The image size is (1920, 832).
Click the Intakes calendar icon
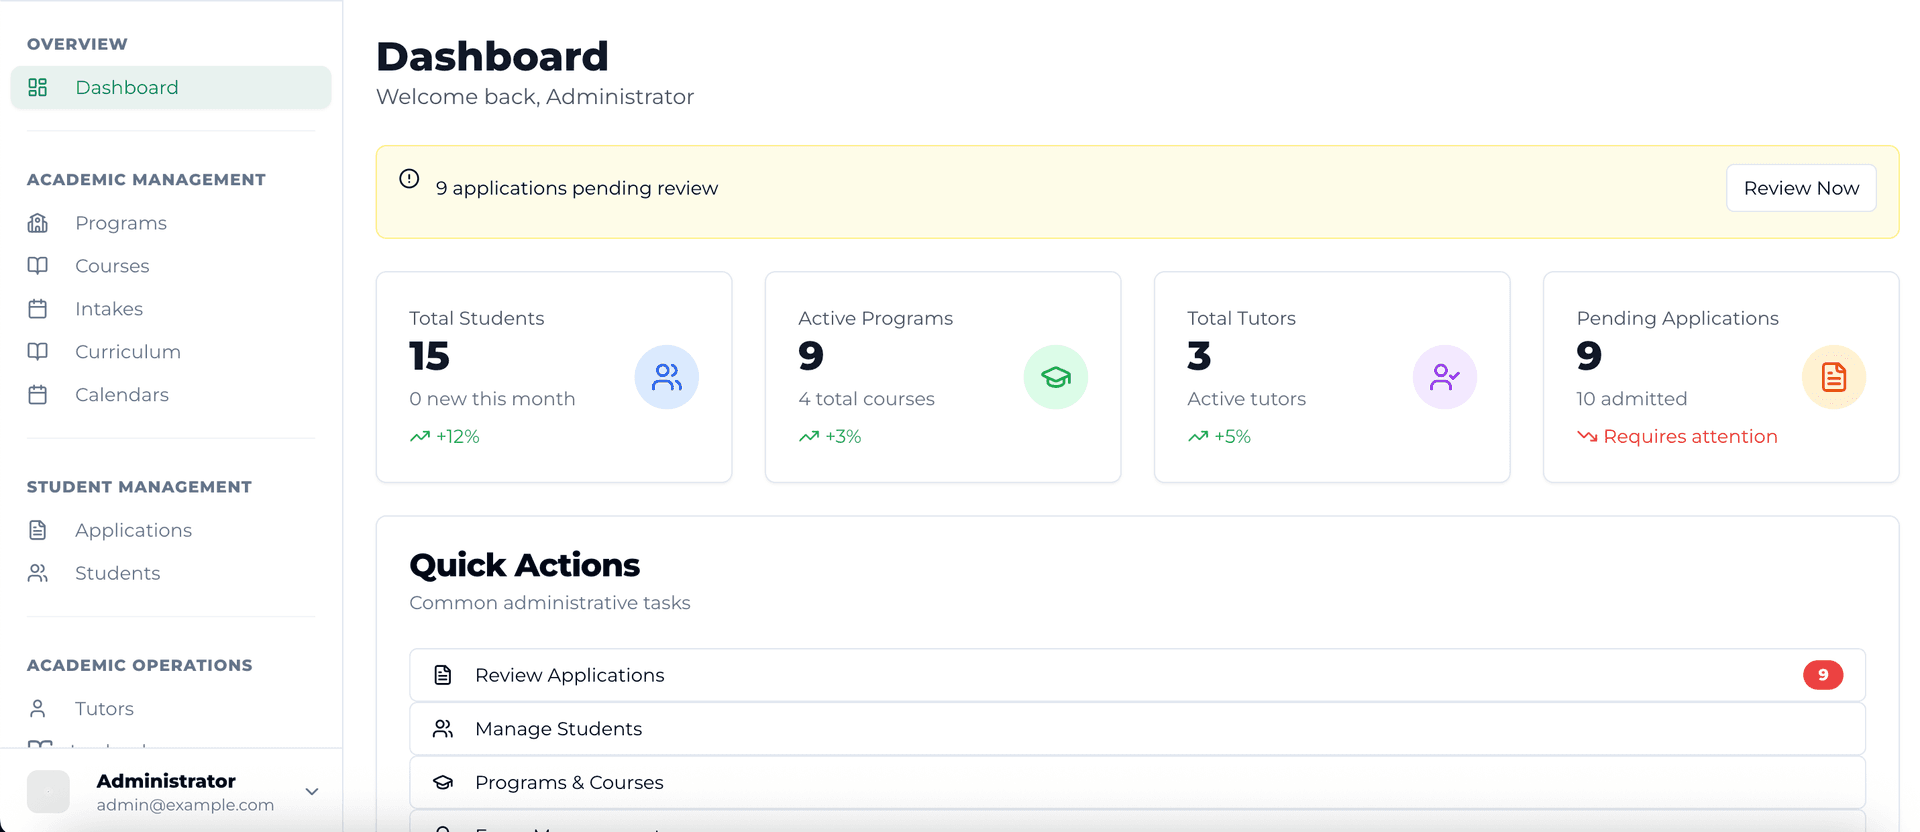pyautogui.click(x=38, y=309)
